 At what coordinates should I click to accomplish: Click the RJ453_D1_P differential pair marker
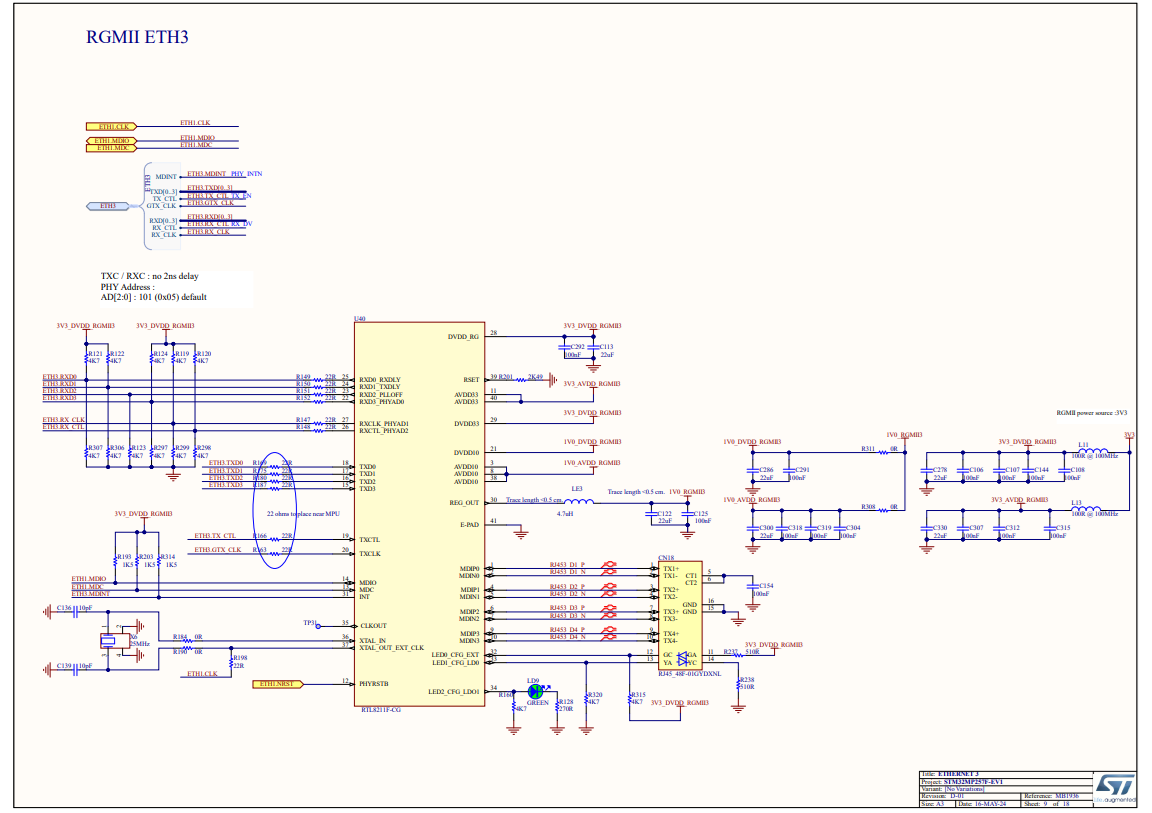609,565
